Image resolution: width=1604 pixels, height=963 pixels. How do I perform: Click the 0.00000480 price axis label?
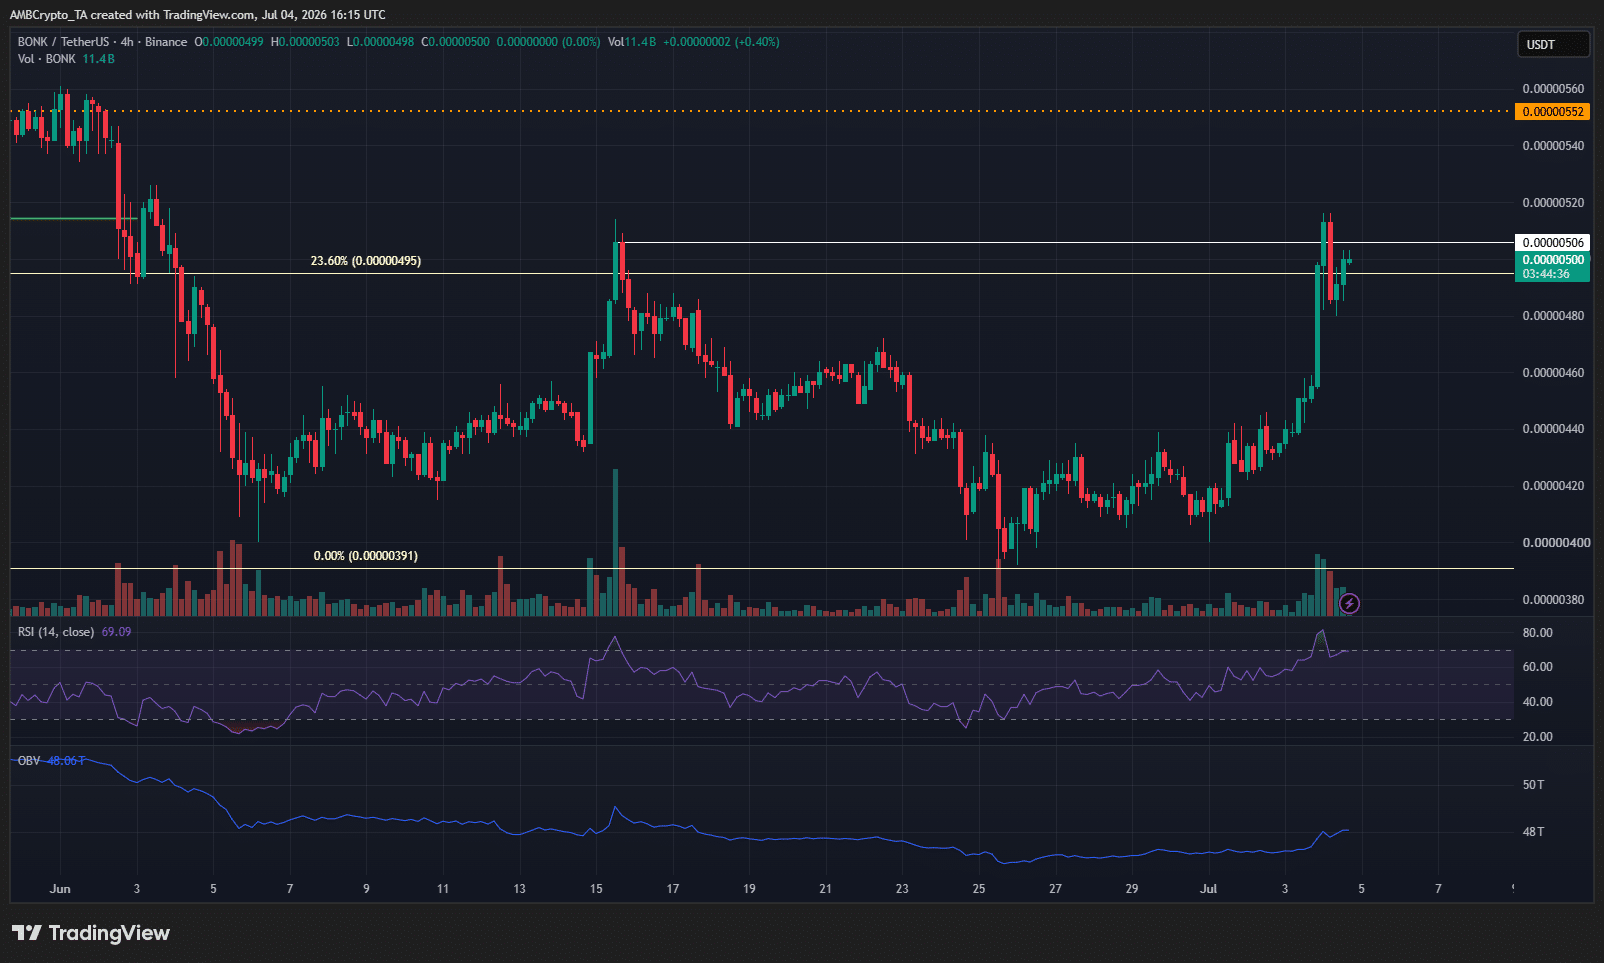pyautogui.click(x=1553, y=316)
